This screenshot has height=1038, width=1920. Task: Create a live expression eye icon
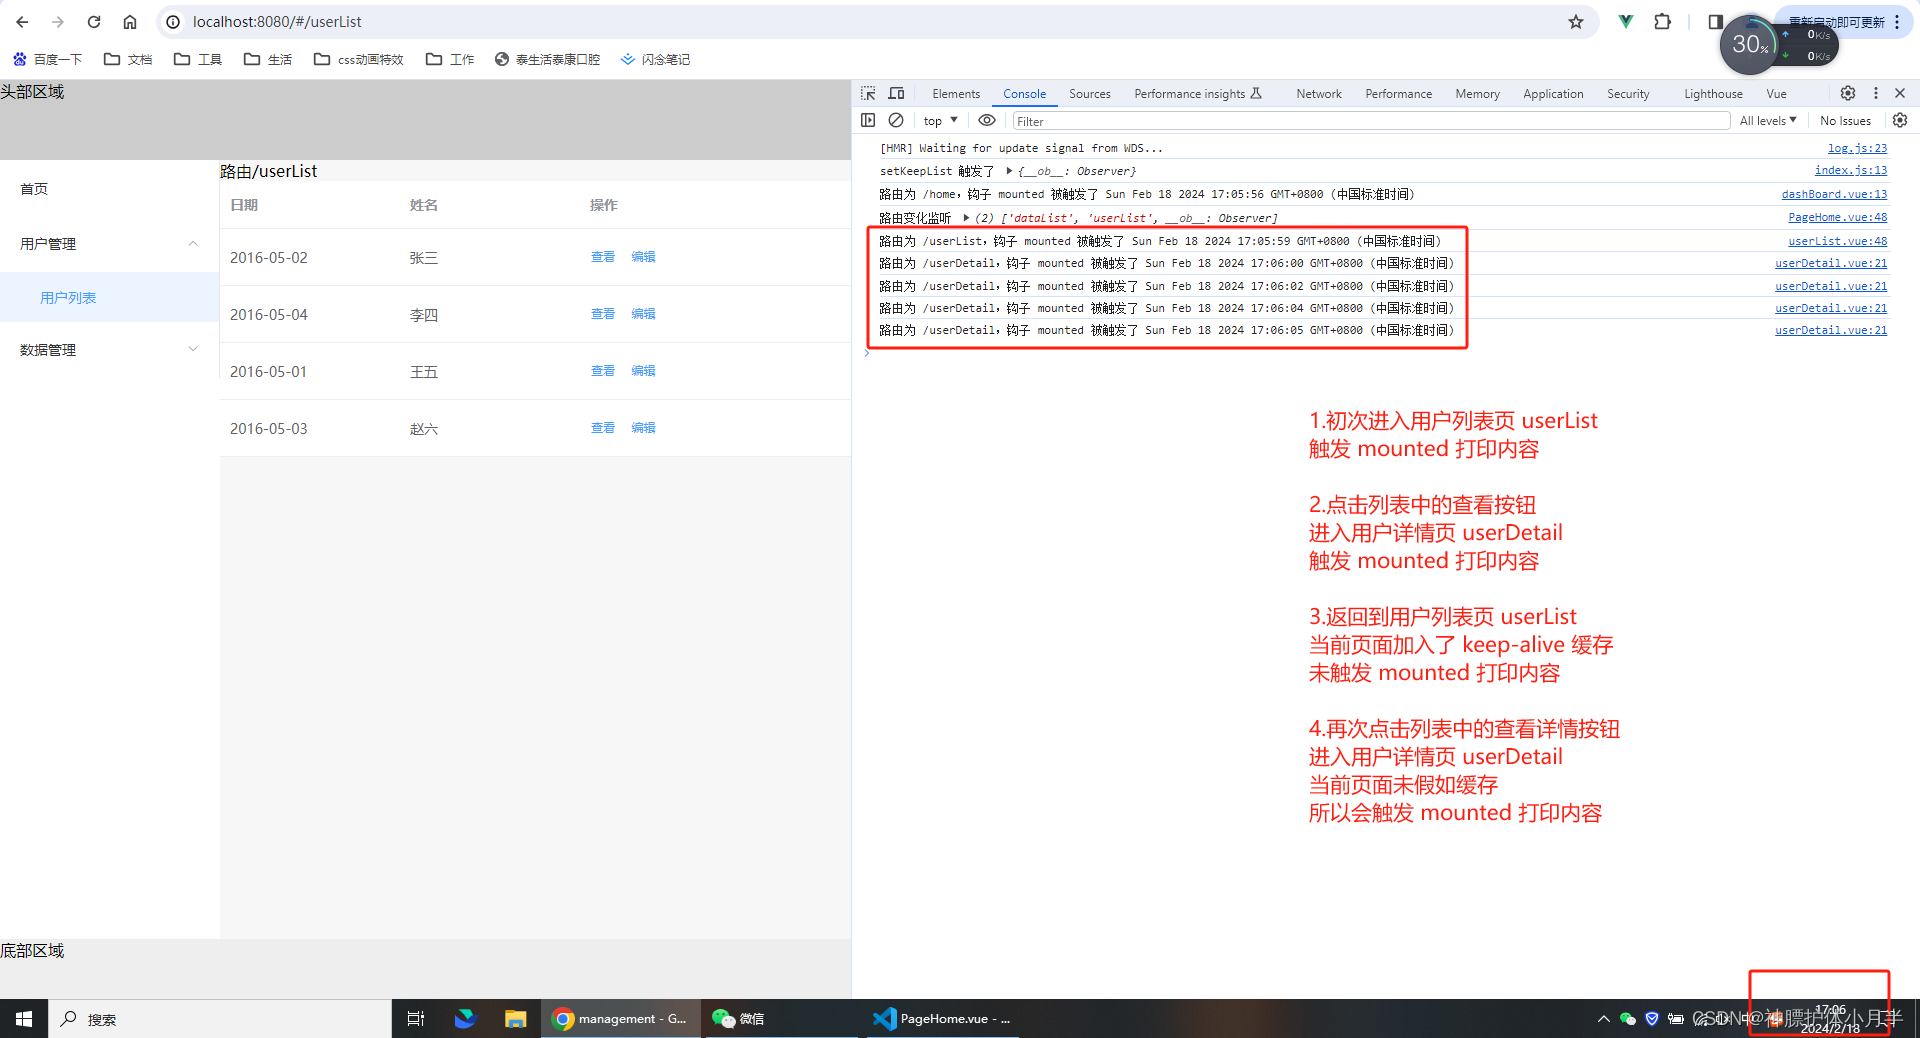987,120
